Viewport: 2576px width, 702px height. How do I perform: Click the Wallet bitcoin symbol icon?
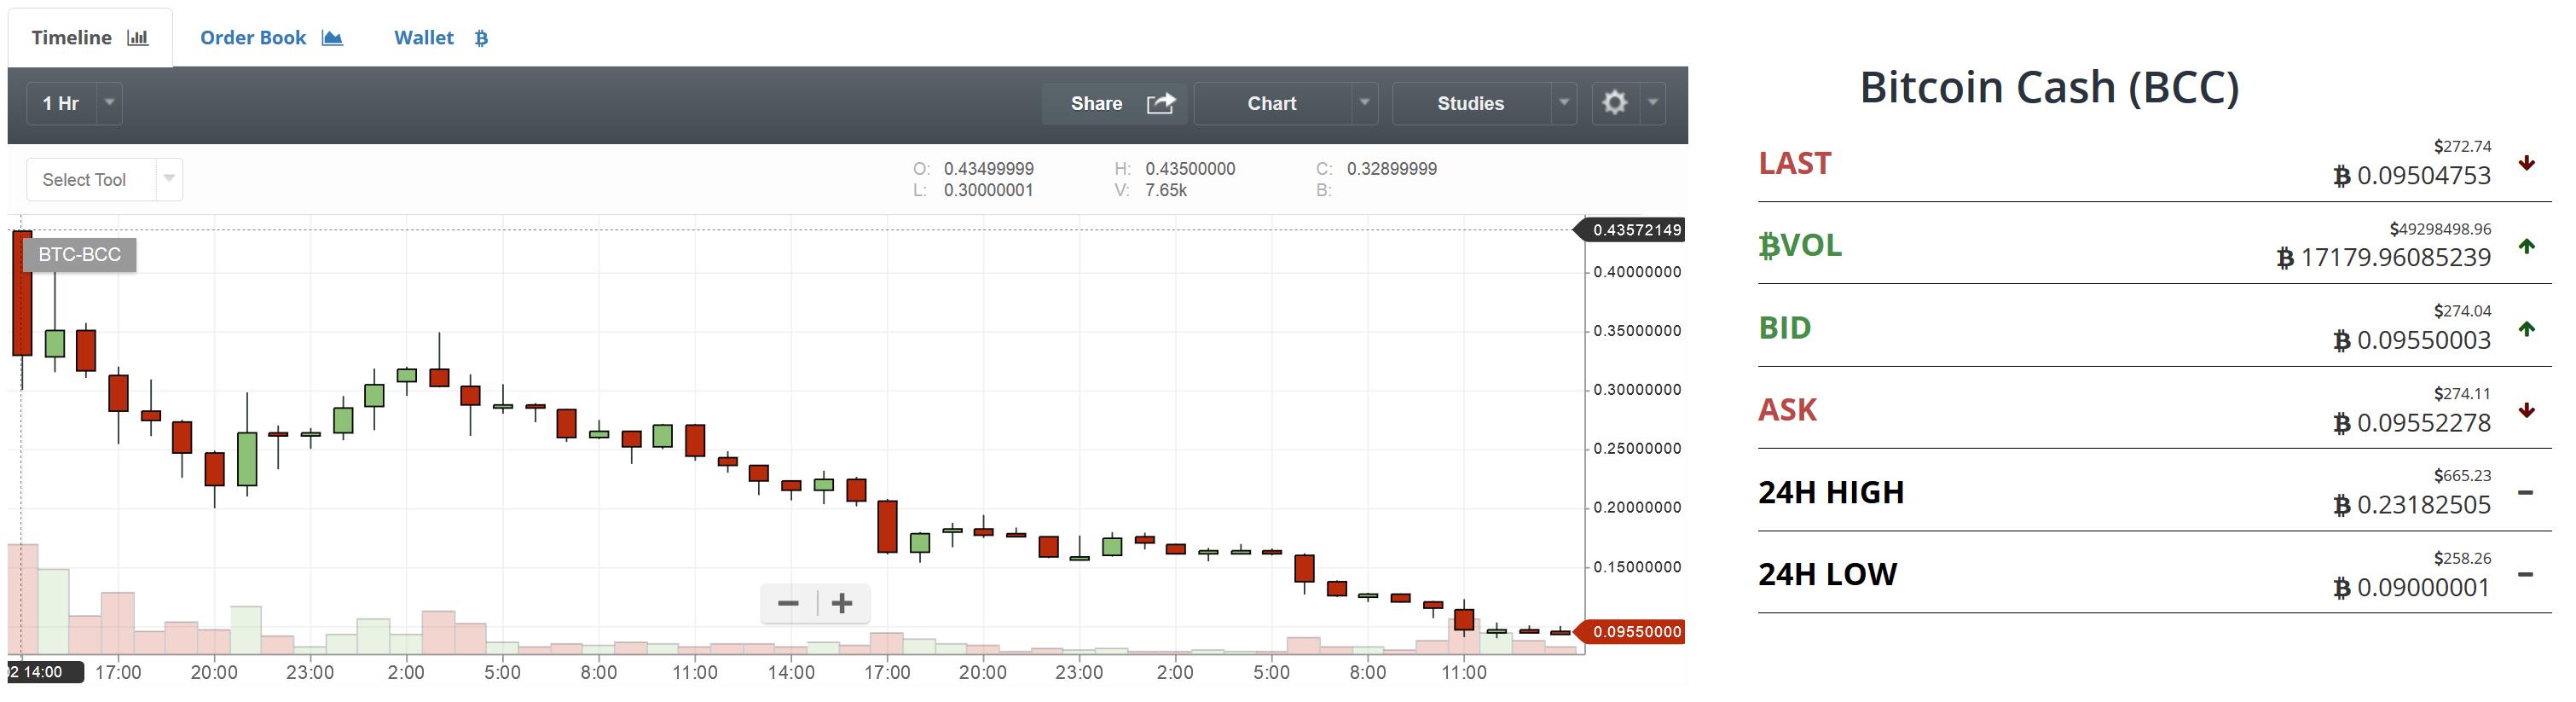tap(481, 38)
